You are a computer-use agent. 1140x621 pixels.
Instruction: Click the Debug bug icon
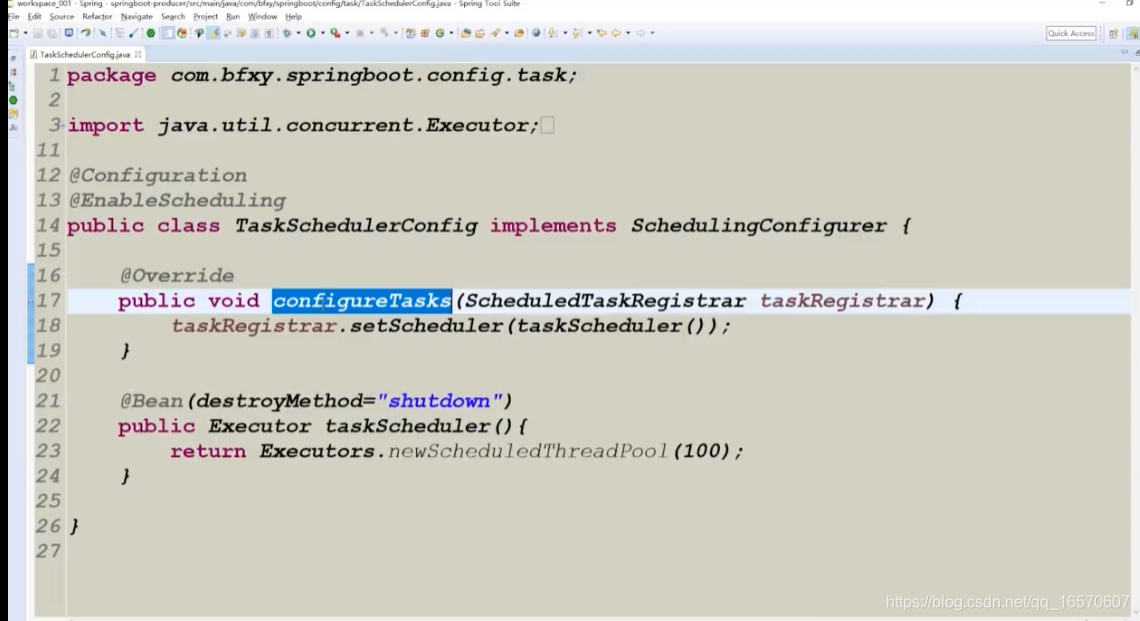point(286,33)
